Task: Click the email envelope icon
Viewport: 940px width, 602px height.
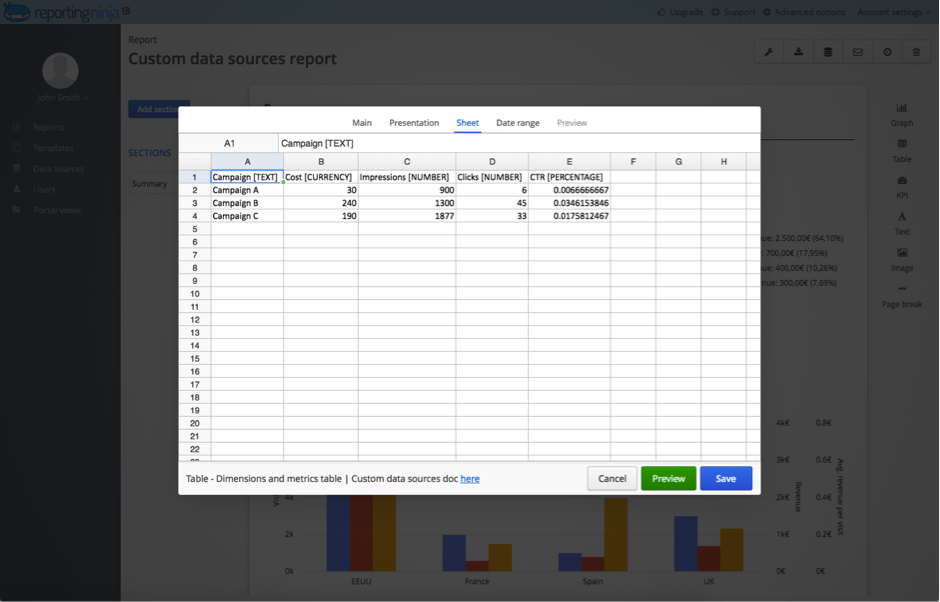Action: point(858,51)
